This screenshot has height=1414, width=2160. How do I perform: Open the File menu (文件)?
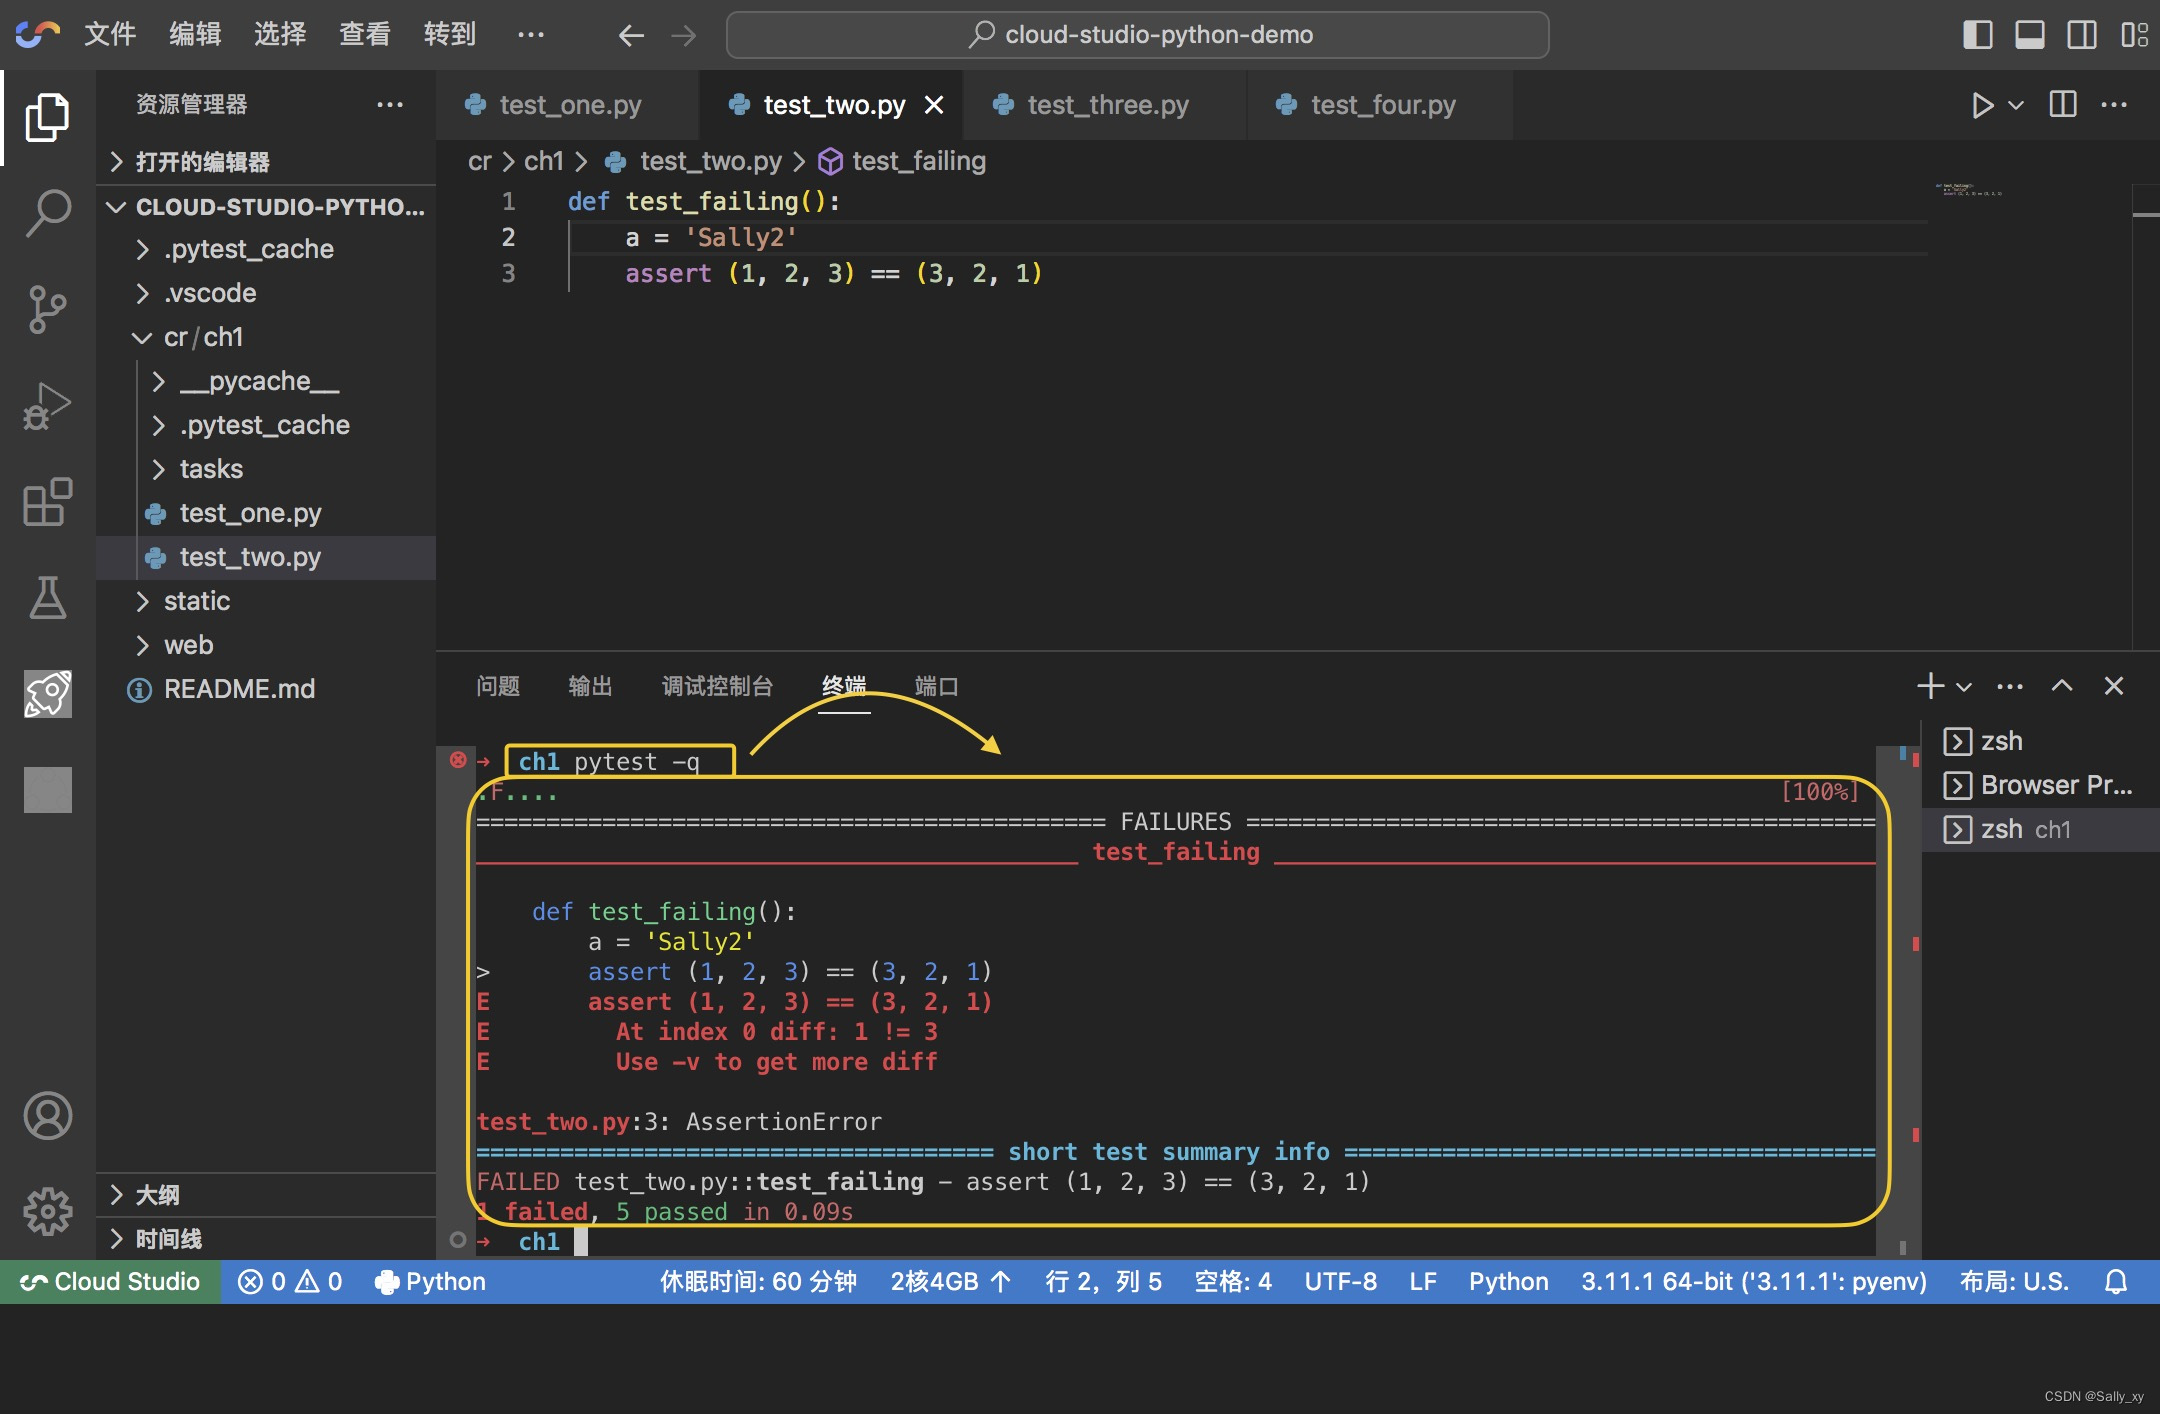click(x=110, y=34)
